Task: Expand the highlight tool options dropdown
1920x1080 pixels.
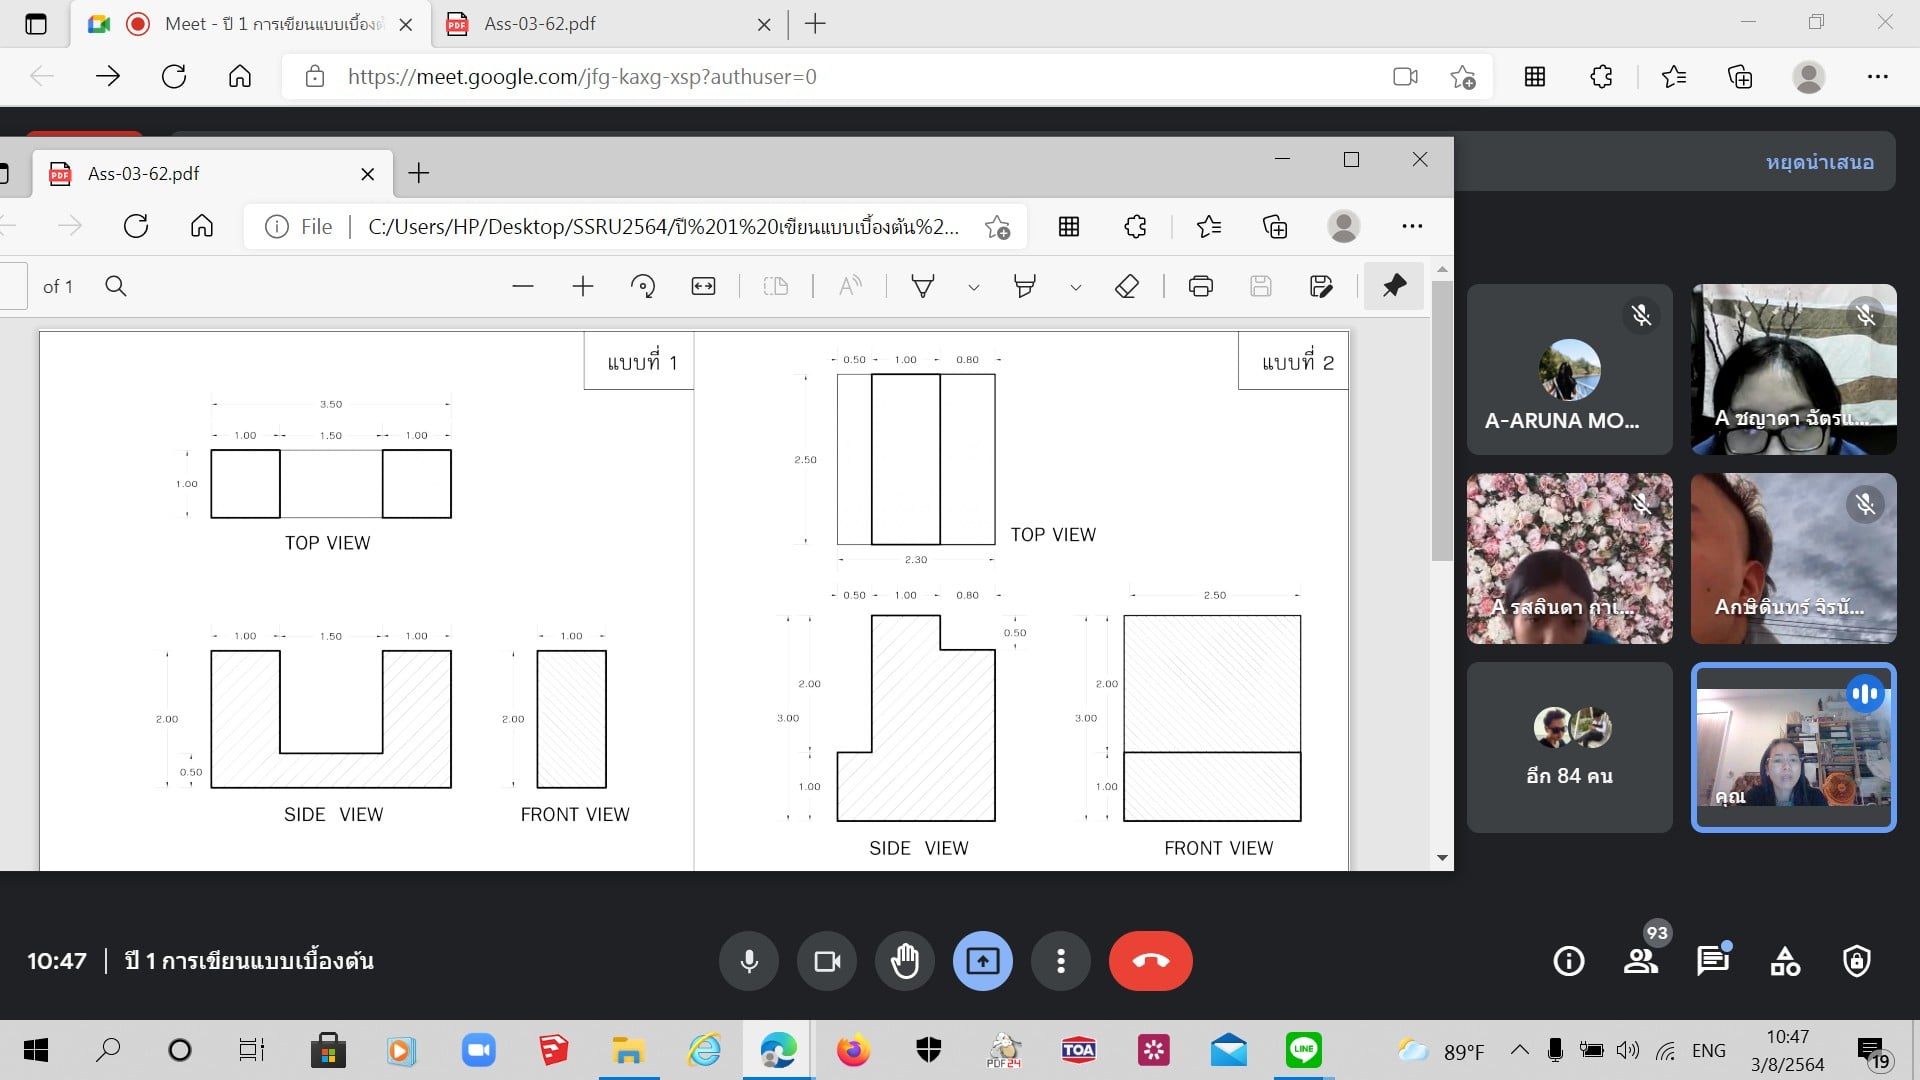Action: (x=1075, y=288)
